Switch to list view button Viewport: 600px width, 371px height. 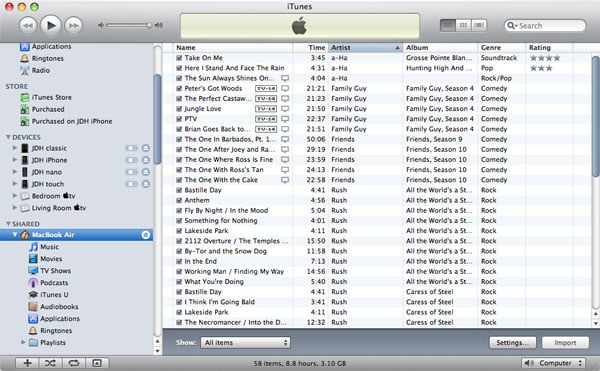[448, 25]
